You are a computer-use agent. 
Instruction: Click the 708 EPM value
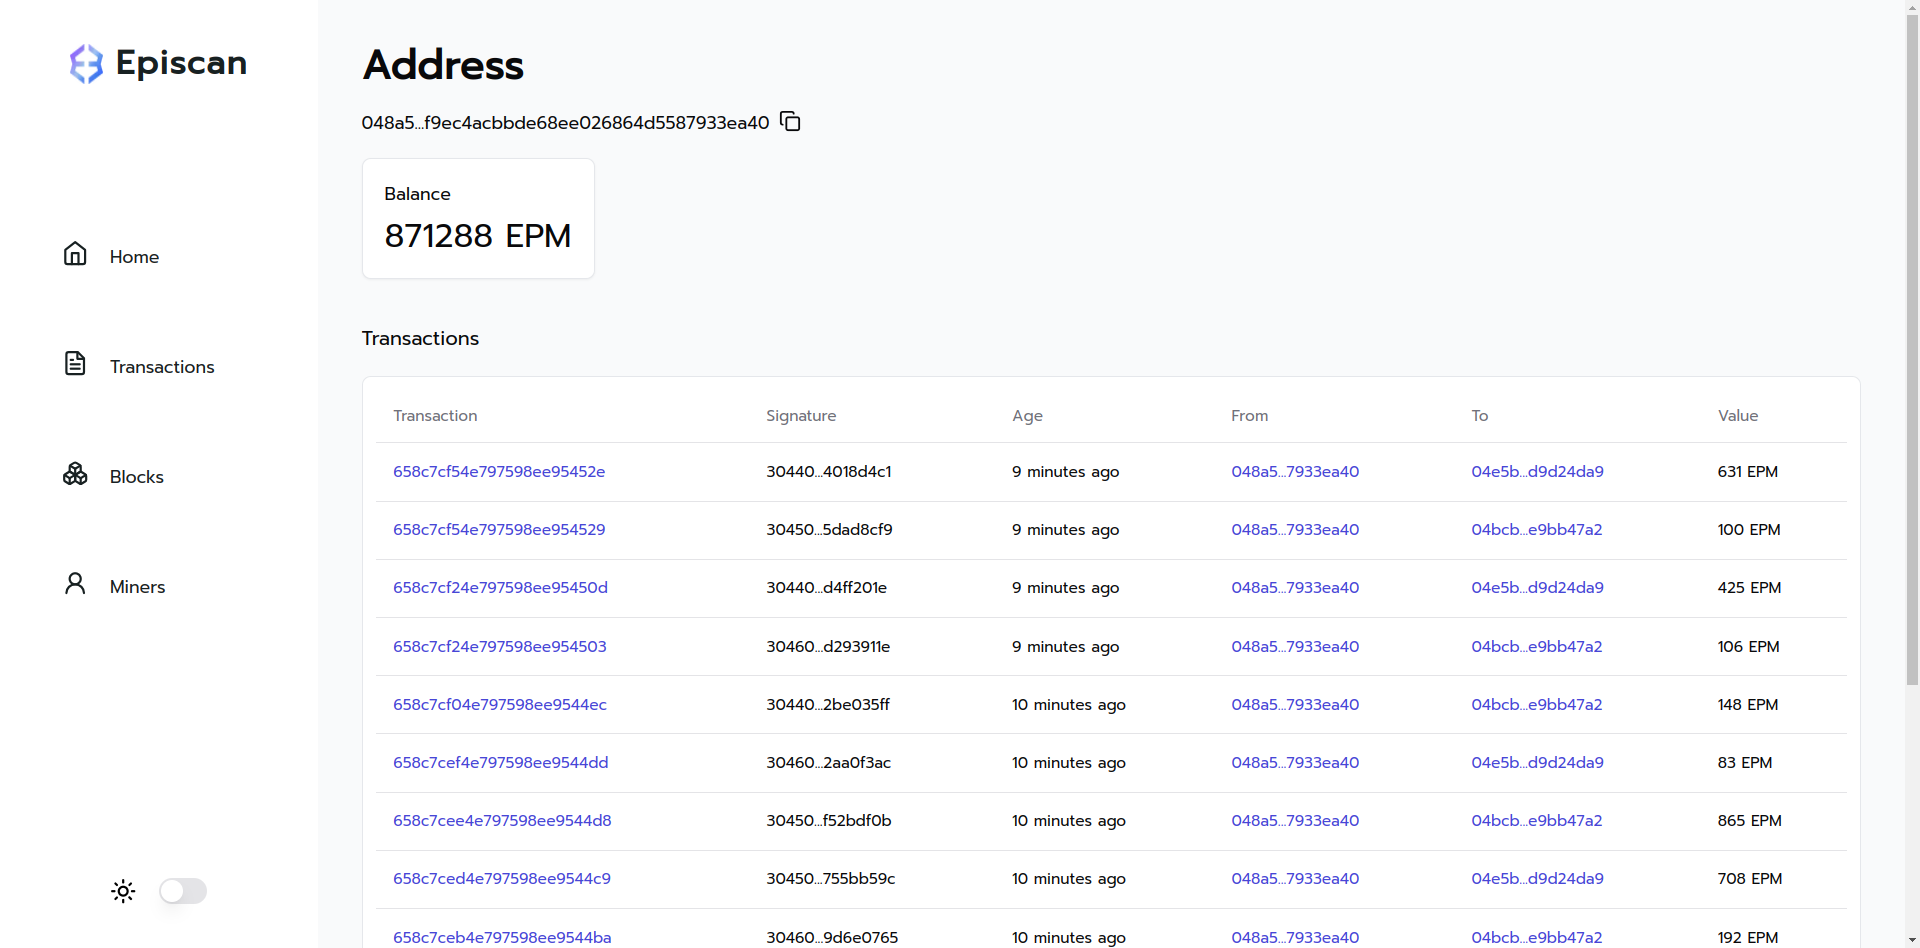click(1750, 879)
